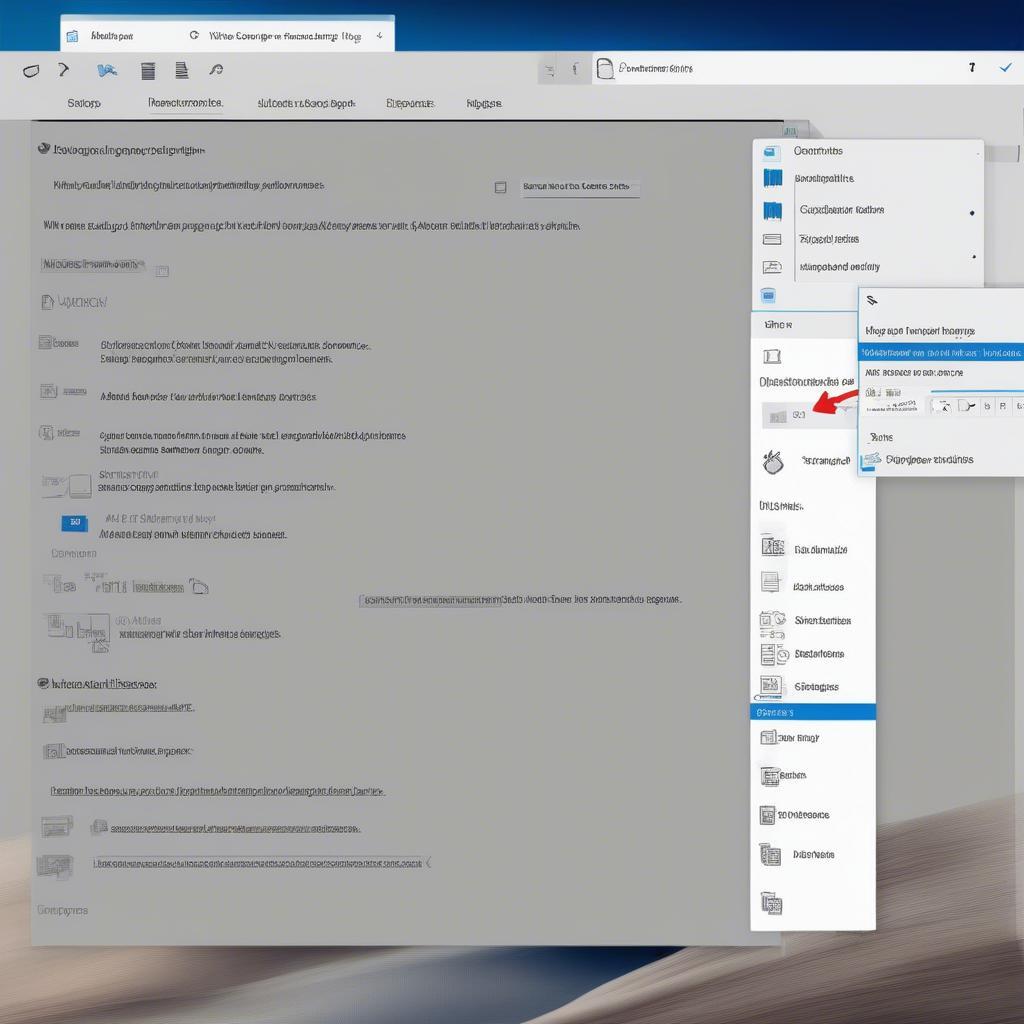Click the bottom flyout entry with the blue icon
Screen dimensions: 1024x1024
[918, 460]
